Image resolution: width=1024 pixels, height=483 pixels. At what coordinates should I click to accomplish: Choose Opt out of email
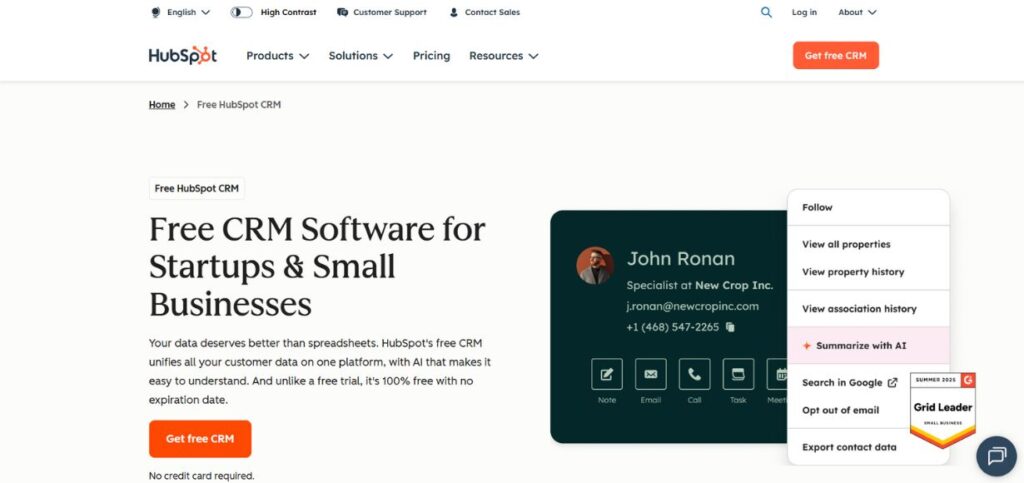[x=840, y=411]
